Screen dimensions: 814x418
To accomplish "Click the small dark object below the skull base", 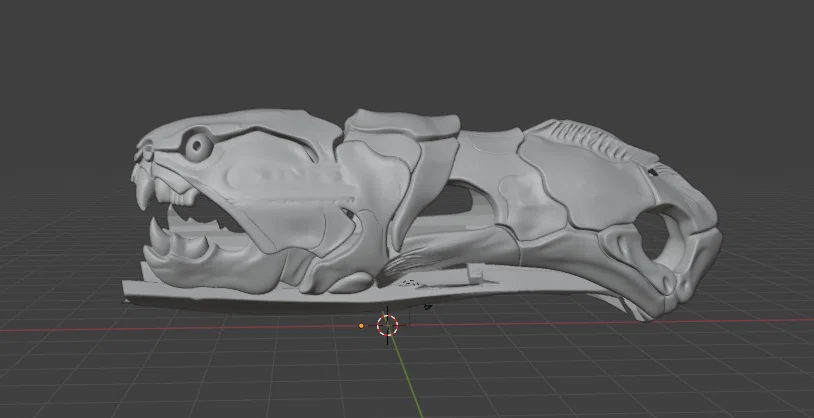I will click(428, 307).
